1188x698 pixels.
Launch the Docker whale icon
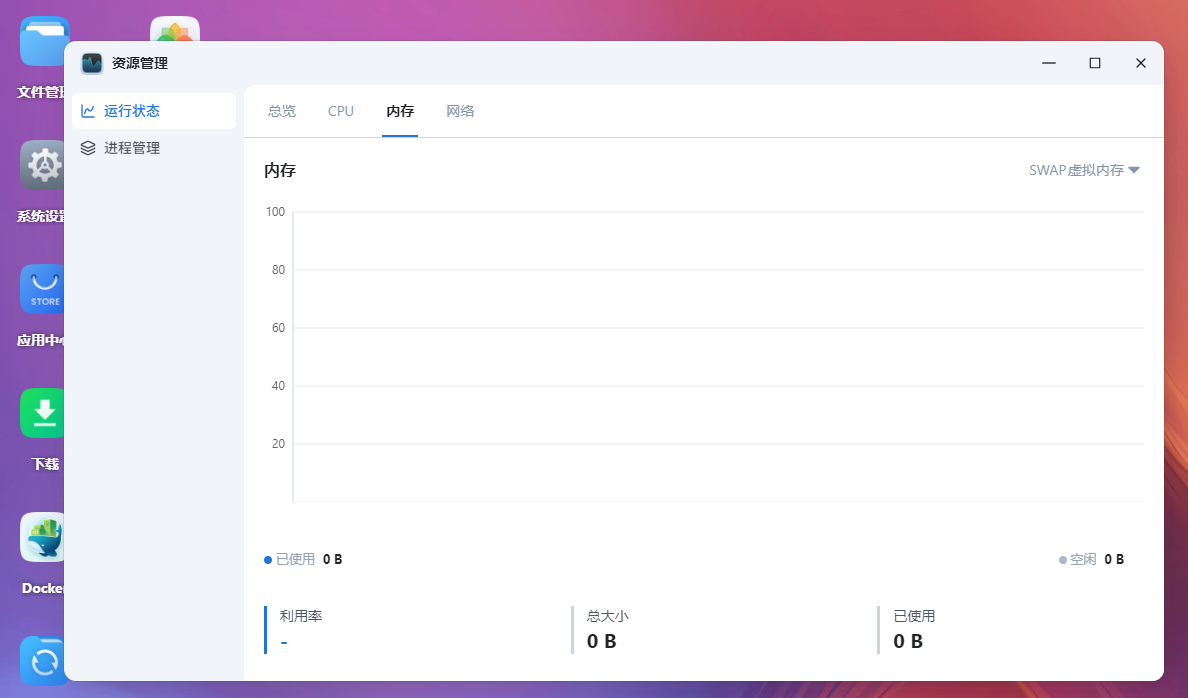43,538
